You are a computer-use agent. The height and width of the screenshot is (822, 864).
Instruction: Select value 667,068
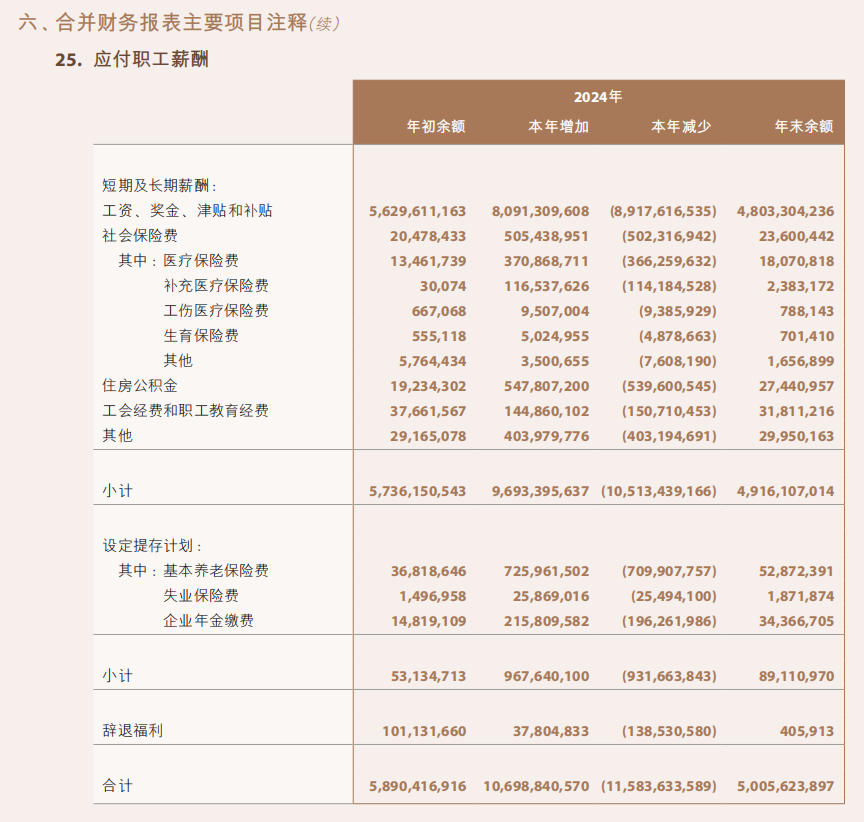pos(439,311)
